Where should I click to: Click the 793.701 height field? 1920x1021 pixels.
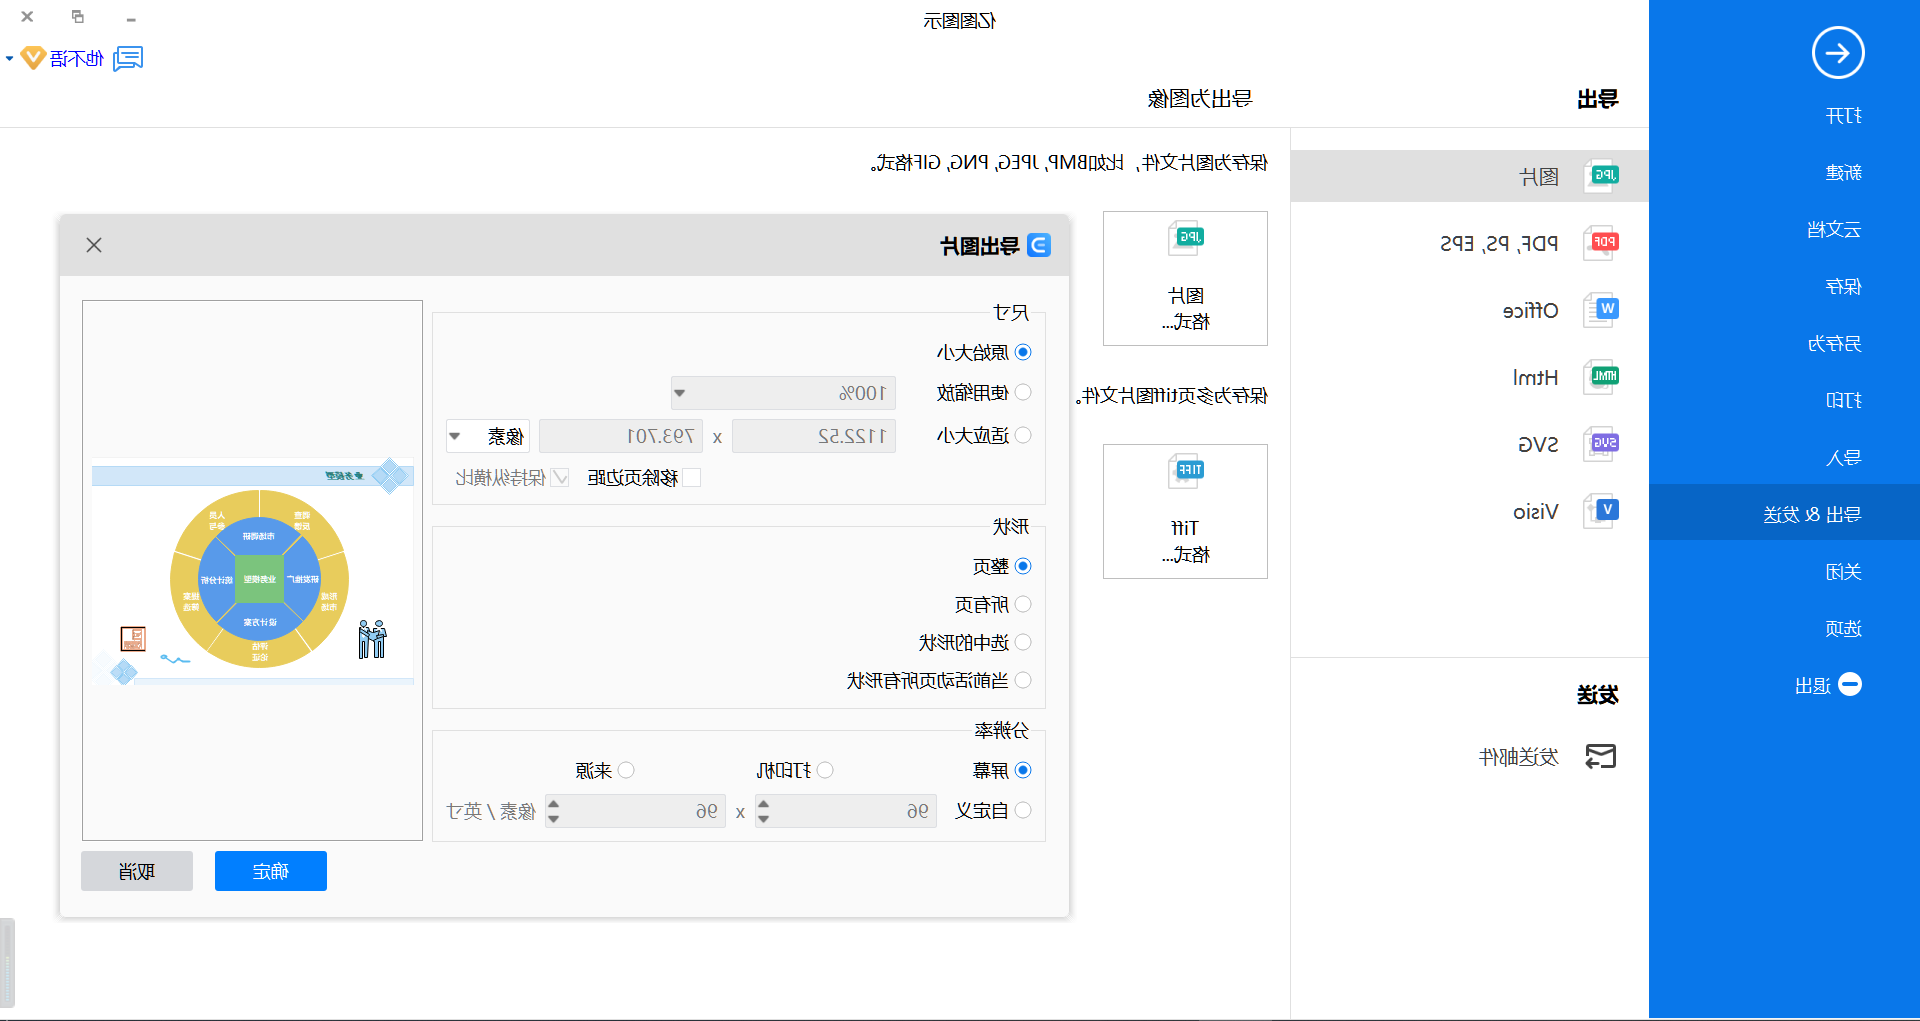pyautogui.click(x=621, y=436)
